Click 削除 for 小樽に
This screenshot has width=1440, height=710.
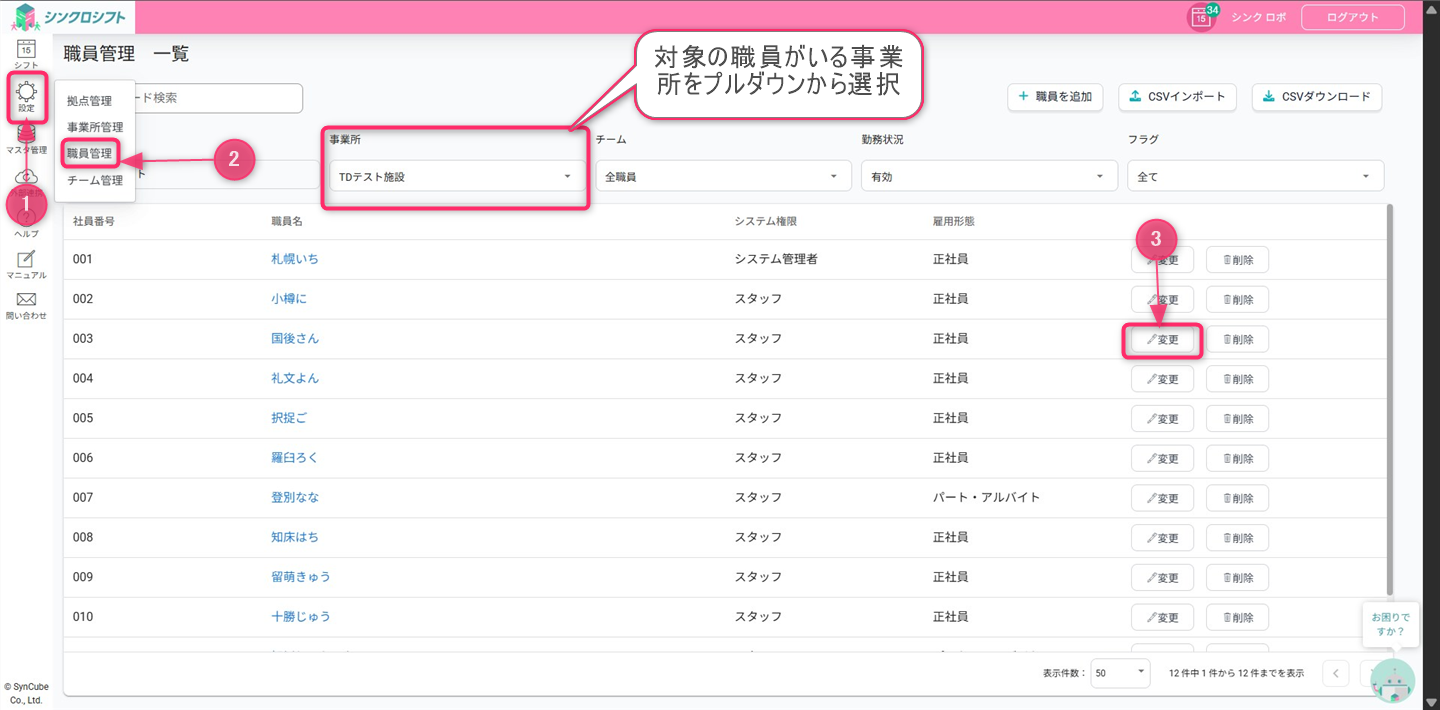pyautogui.click(x=1237, y=299)
